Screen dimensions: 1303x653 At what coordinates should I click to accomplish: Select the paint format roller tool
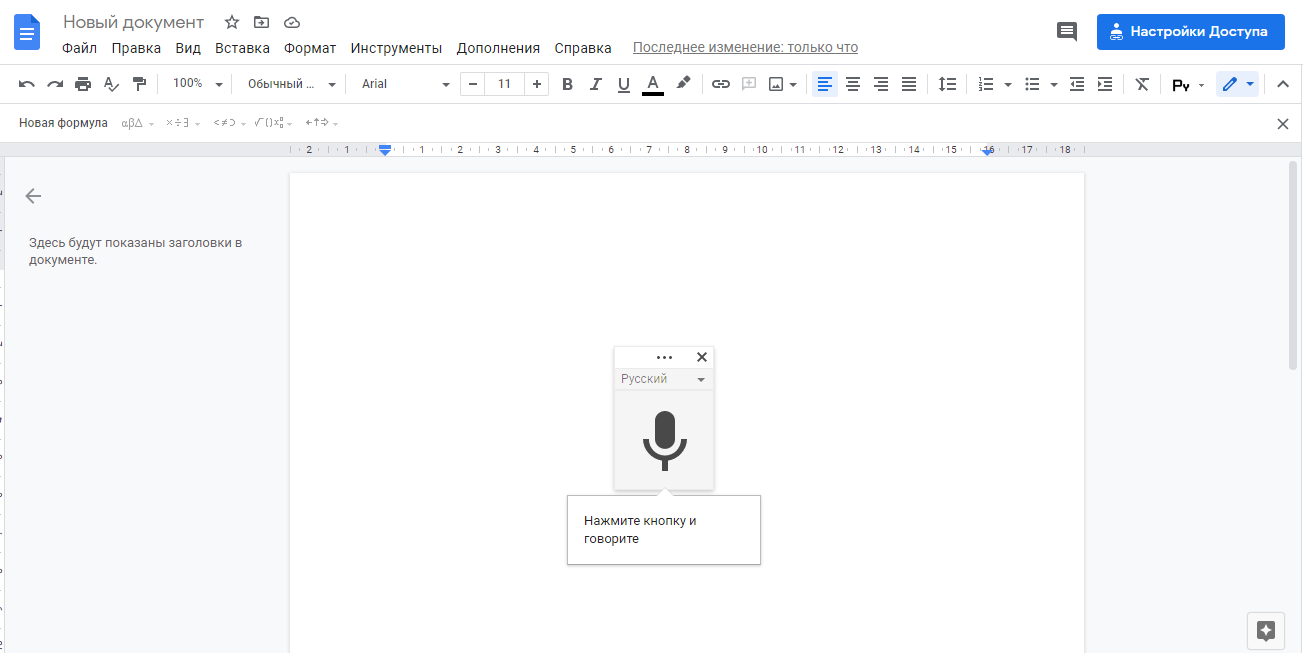(139, 84)
